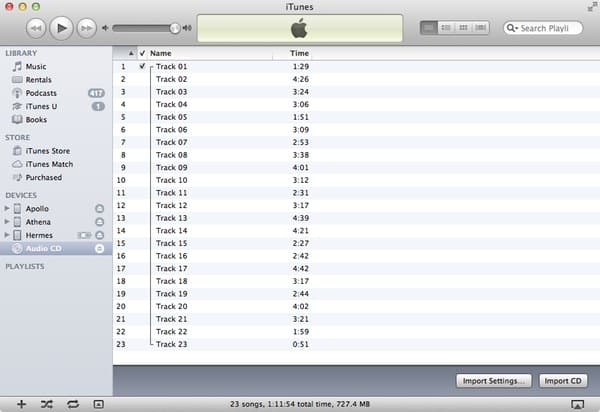The height and width of the screenshot is (412, 600).
Task: Click the volume slider knob
Action: [176, 28]
